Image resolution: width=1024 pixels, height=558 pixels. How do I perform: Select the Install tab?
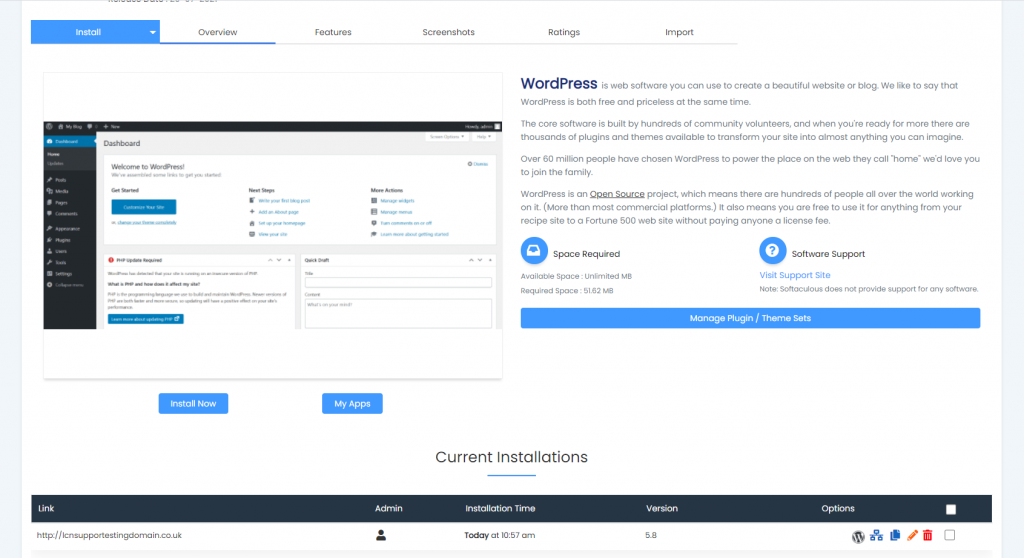click(x=88, y=32)
